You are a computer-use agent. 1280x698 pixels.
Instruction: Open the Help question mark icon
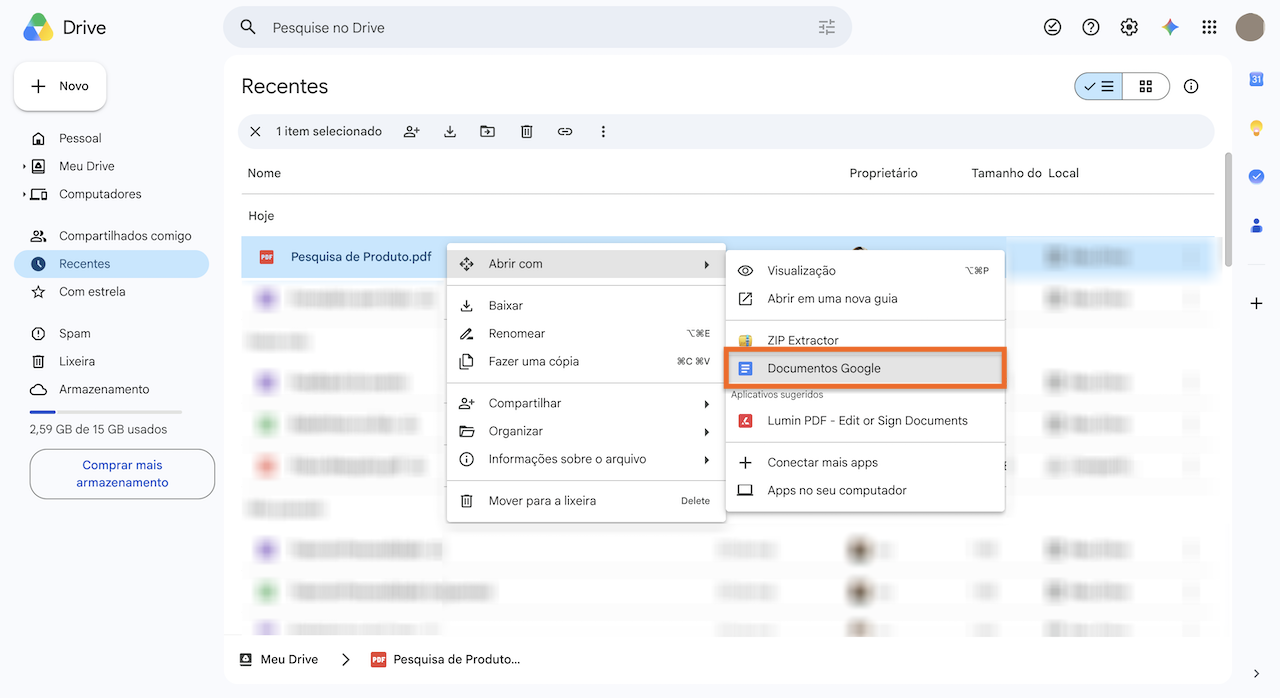pos(1091,27)
